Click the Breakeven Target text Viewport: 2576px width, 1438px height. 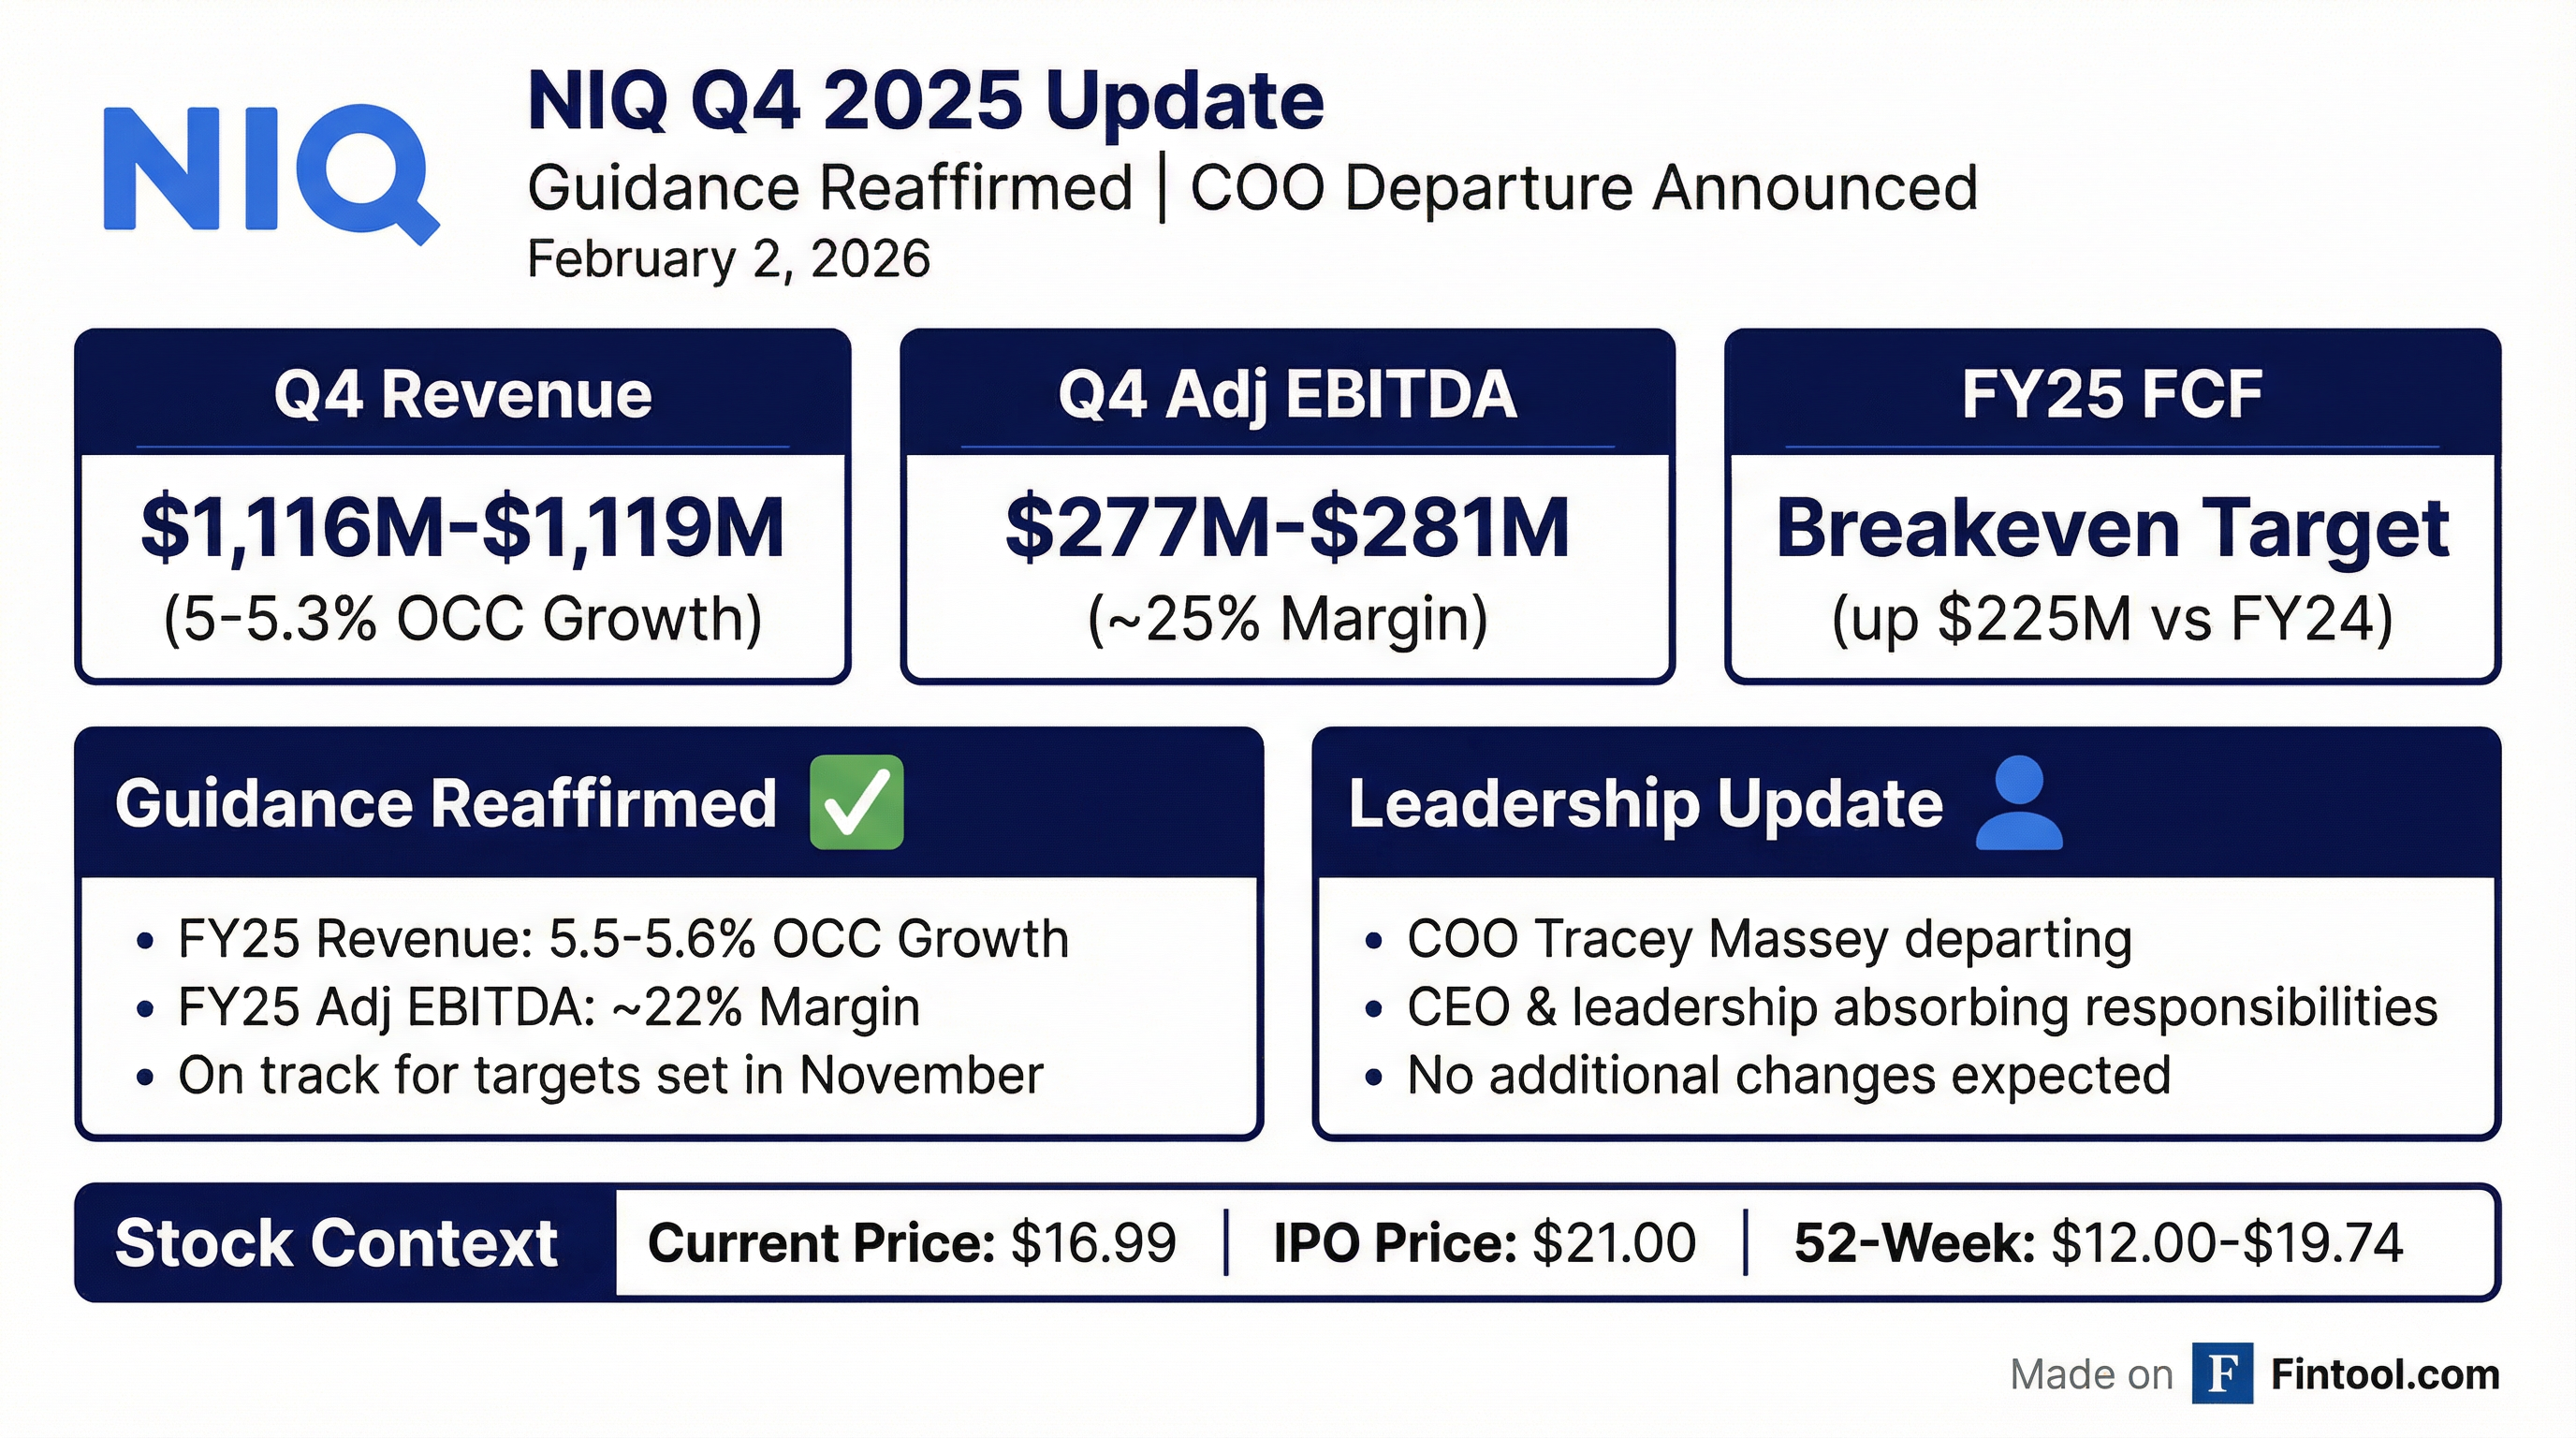pyautogui.click(x=2112, y=528)
